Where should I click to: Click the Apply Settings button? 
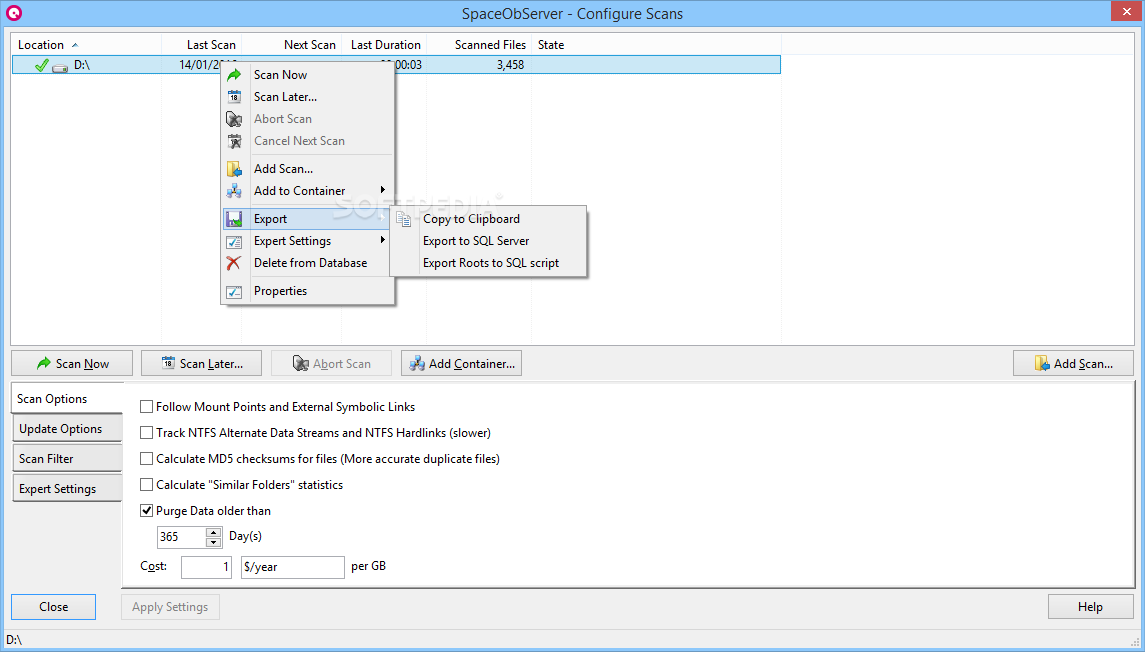(x=170, y=607)
